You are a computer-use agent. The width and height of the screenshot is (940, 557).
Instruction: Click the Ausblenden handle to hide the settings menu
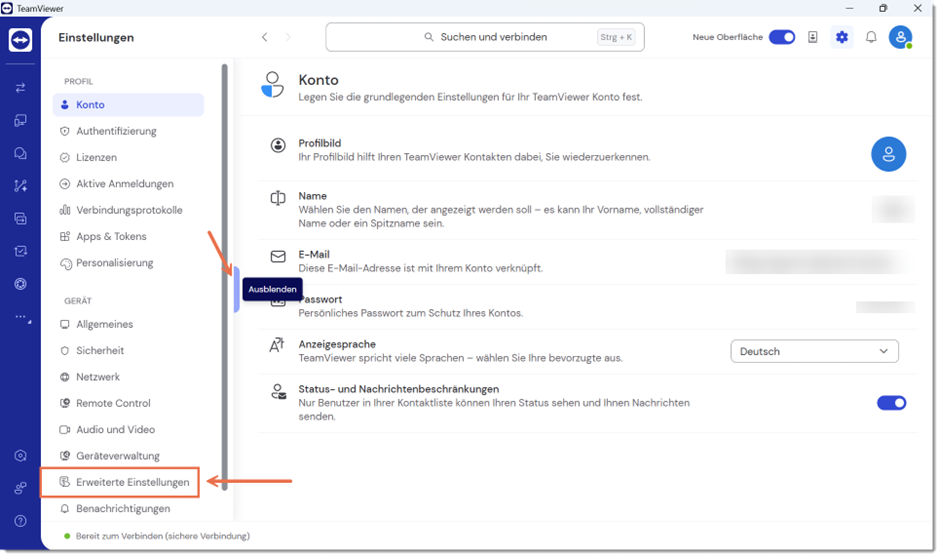237,290
